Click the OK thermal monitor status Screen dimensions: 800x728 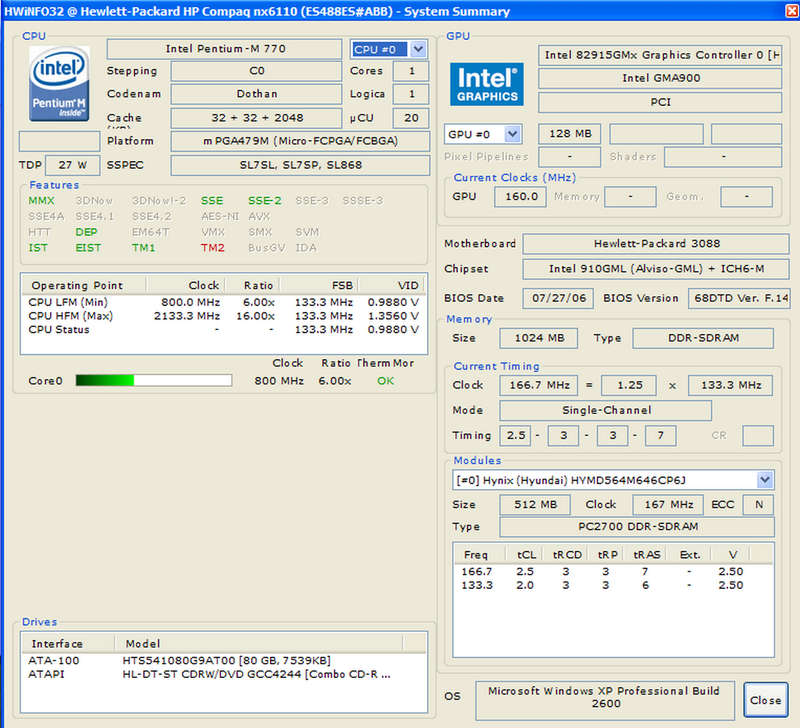pos(386,381)
